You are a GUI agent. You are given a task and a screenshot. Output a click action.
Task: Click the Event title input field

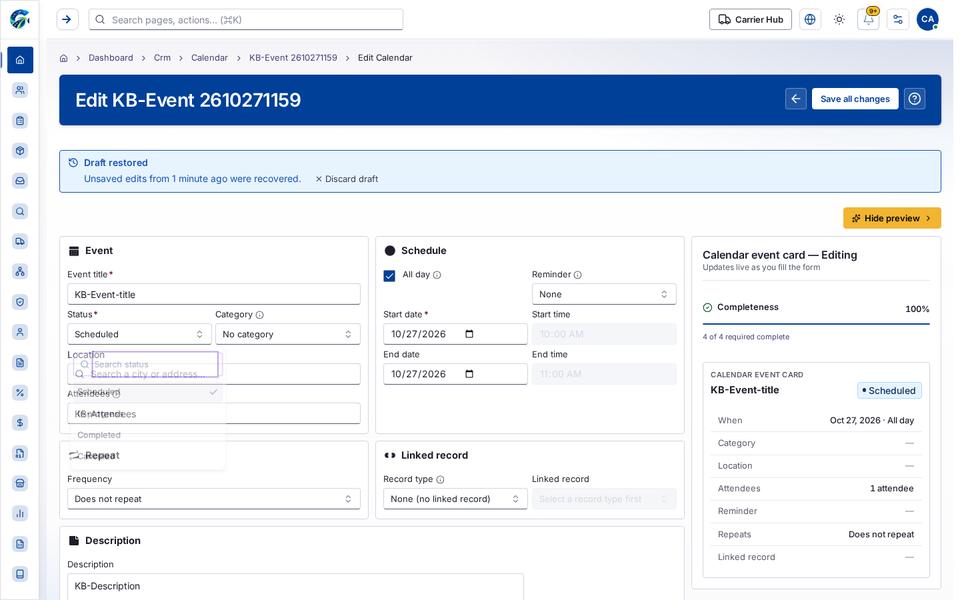coord(214,294)
